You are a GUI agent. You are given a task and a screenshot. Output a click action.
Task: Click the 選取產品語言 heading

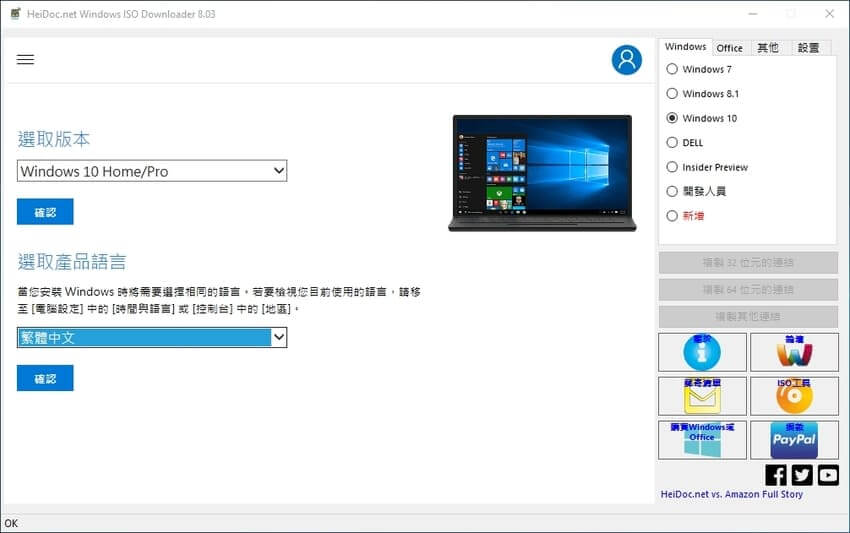(72, 262)
